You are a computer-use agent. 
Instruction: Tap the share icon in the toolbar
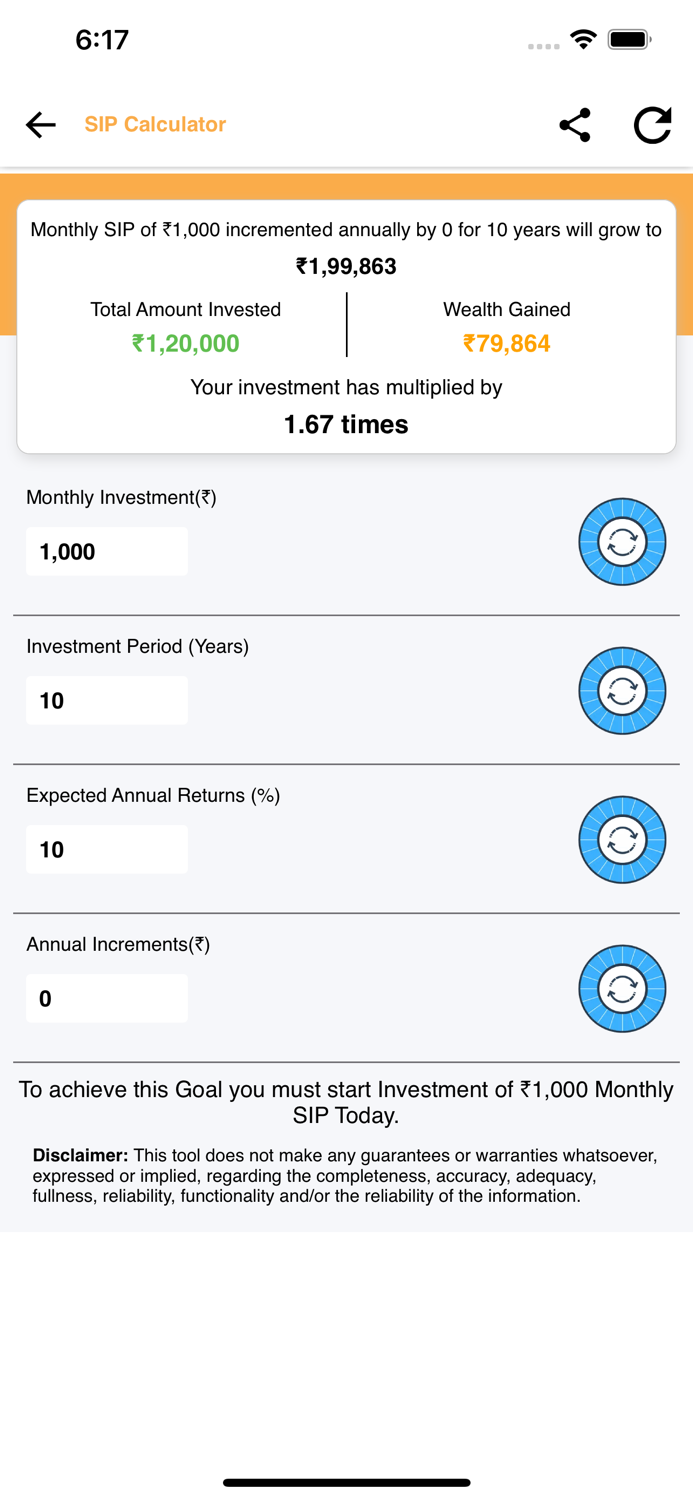coord(574,124)
